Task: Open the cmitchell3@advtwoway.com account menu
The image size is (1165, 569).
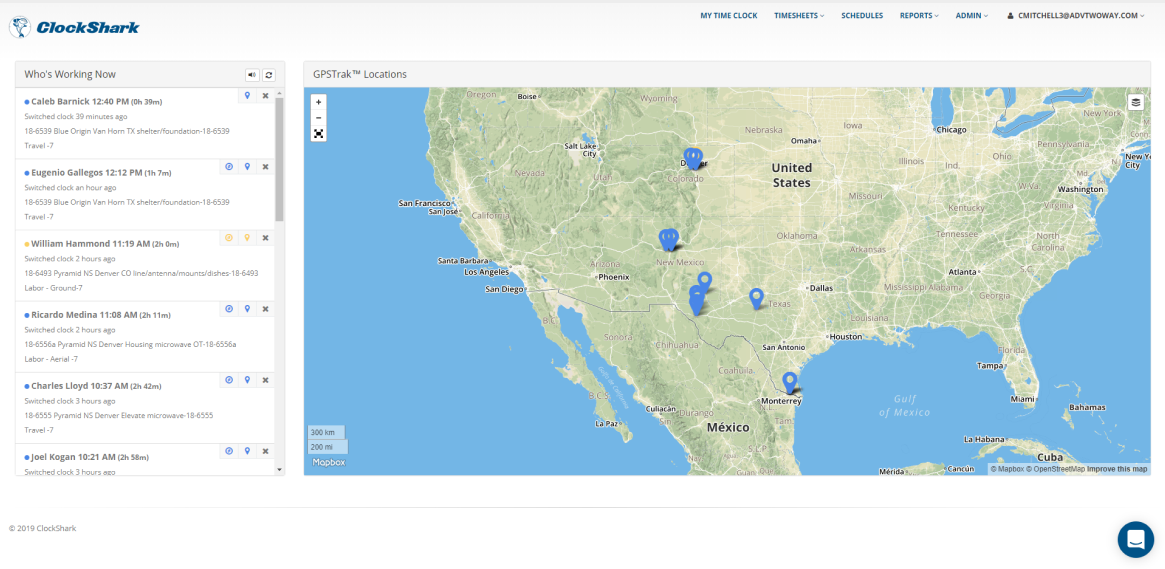Action: [x=1076, y=16]
